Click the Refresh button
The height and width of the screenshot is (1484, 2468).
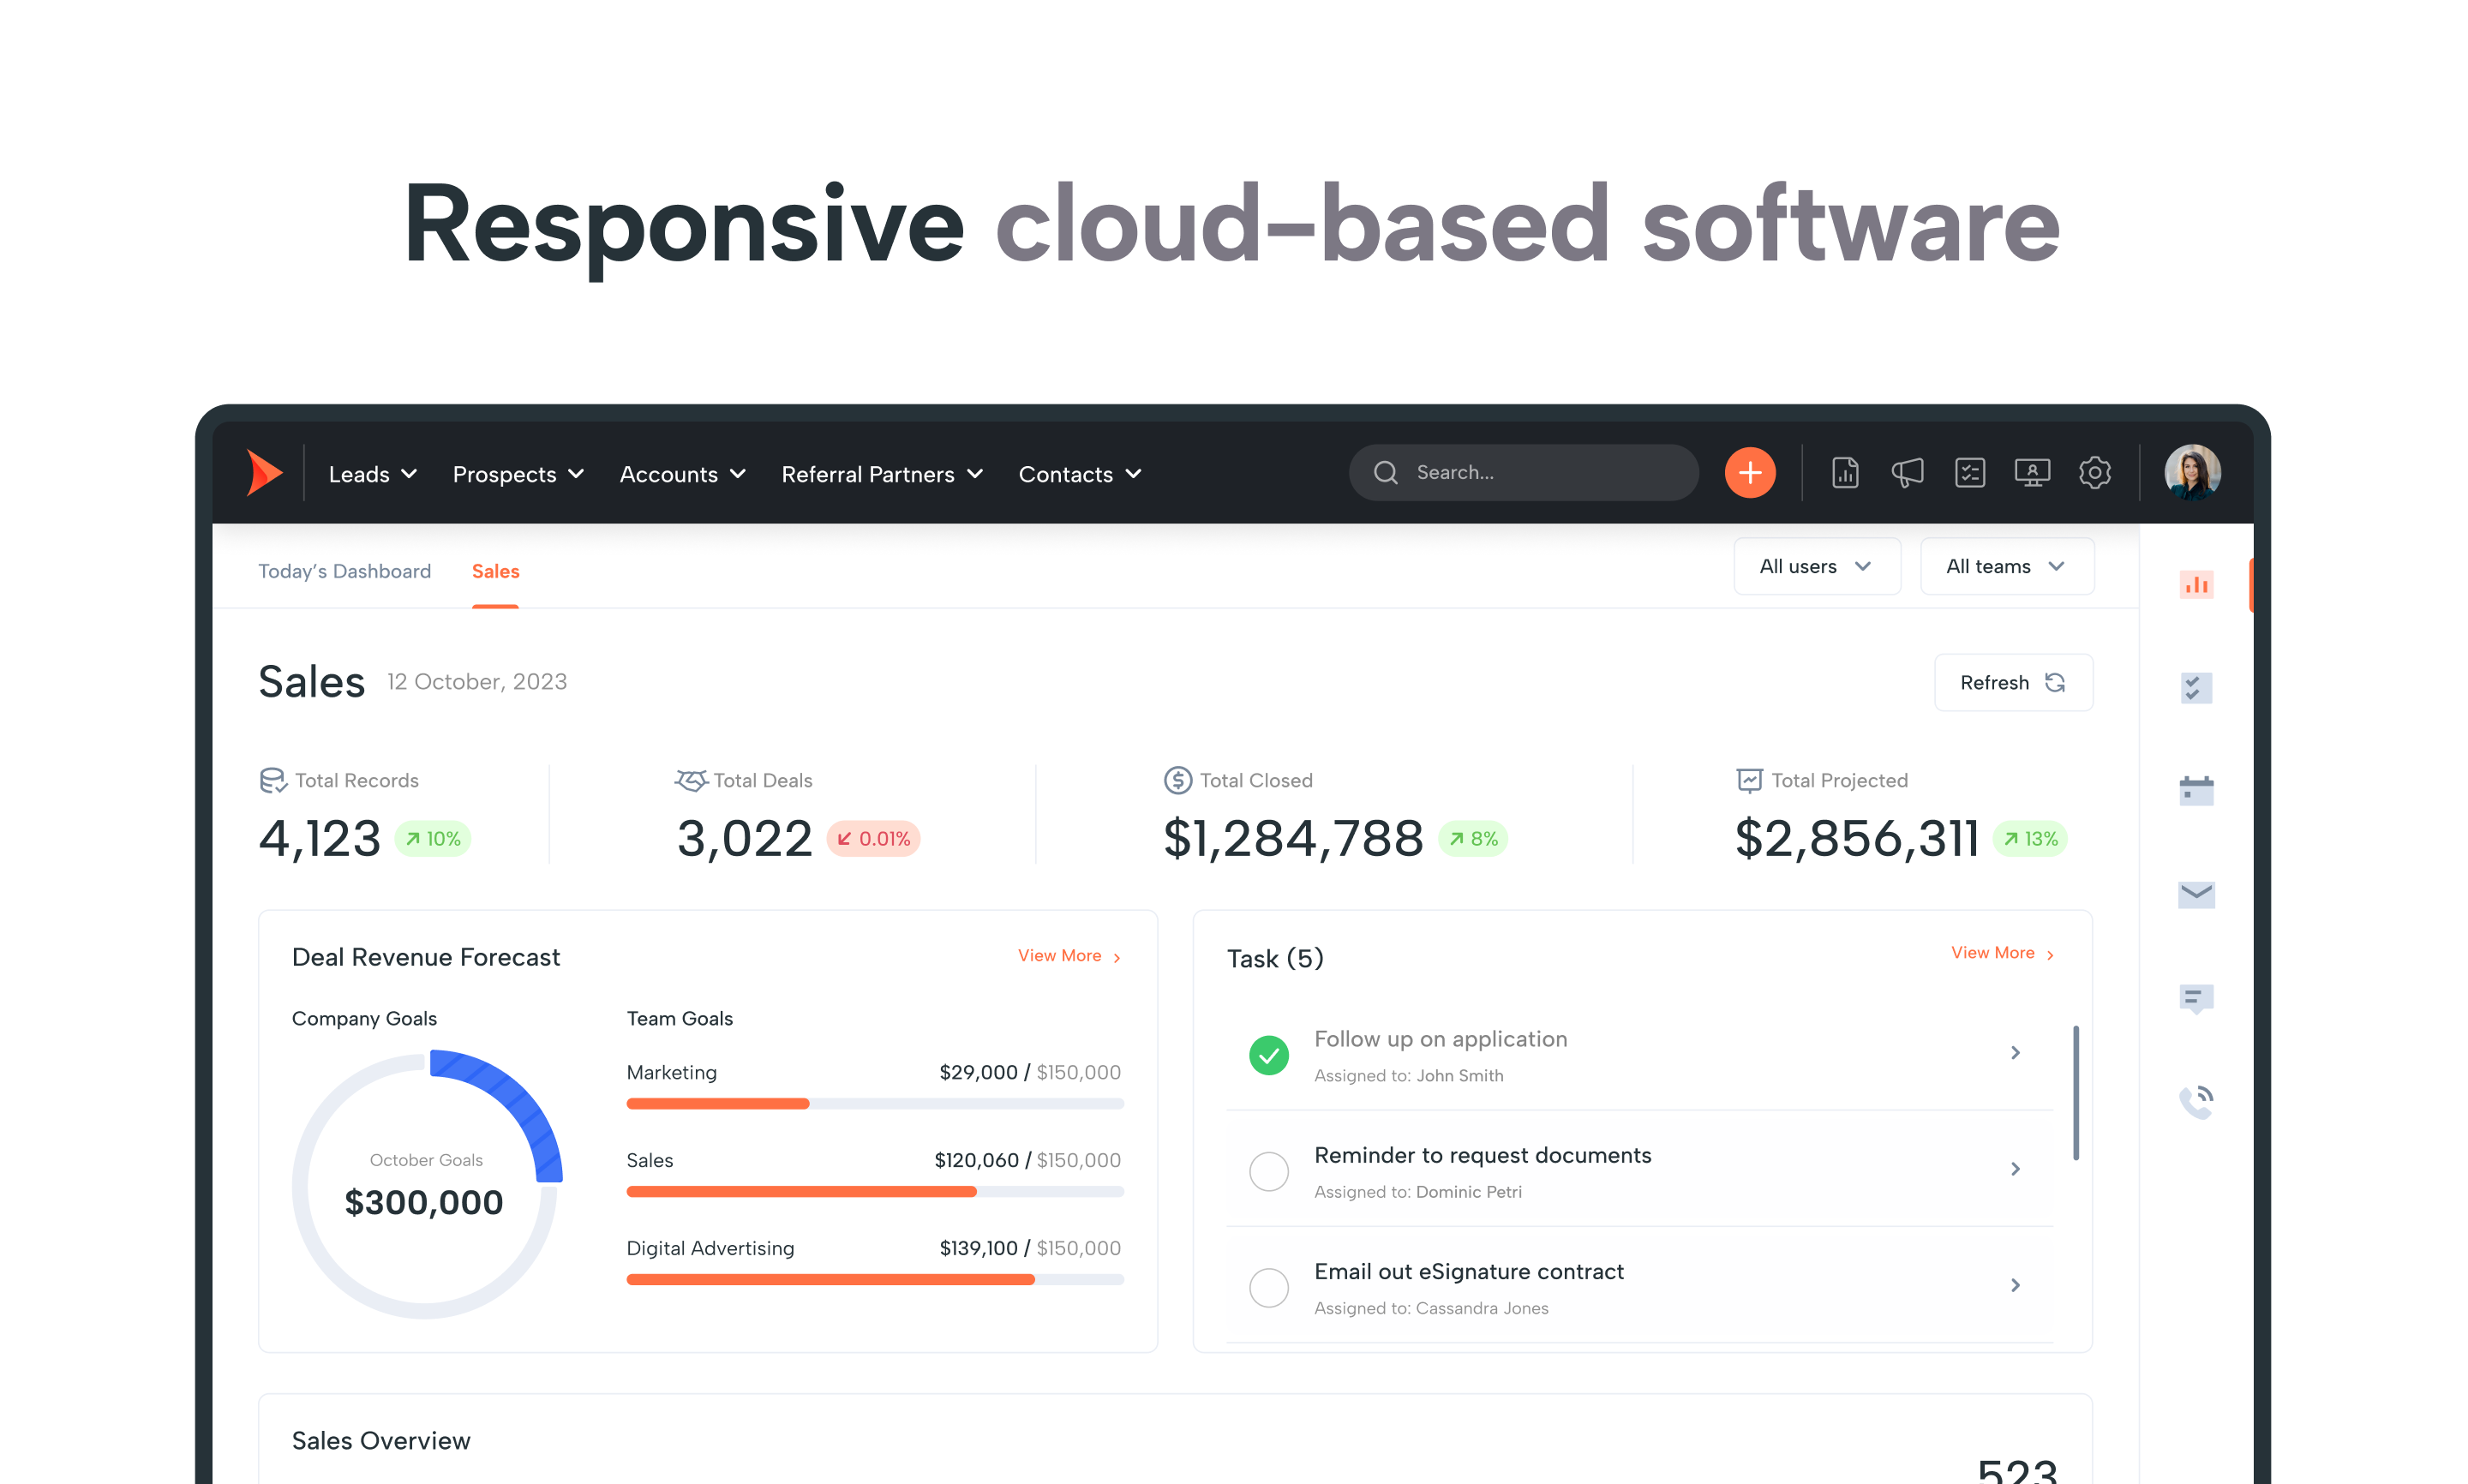2012,683
